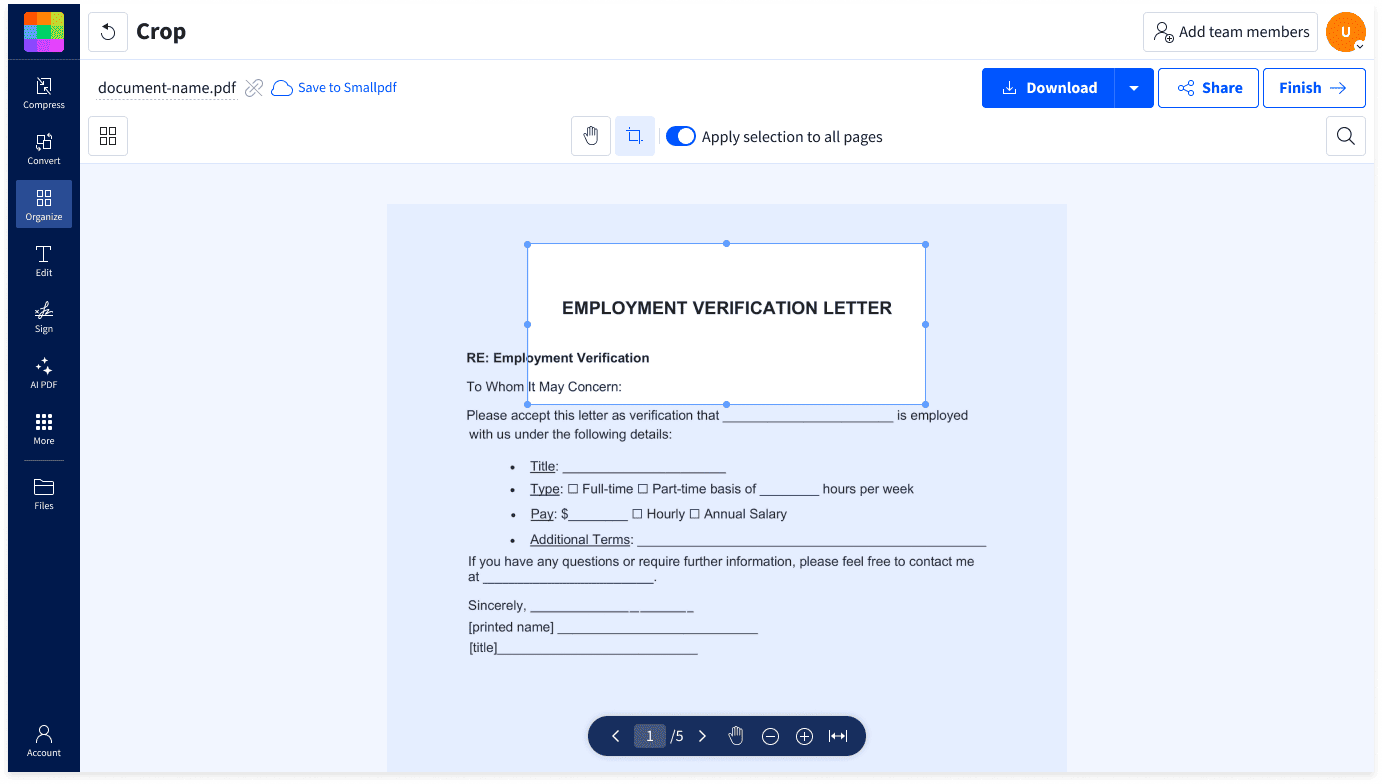
Task: Click Add team members
Action: pos(1231,32)
